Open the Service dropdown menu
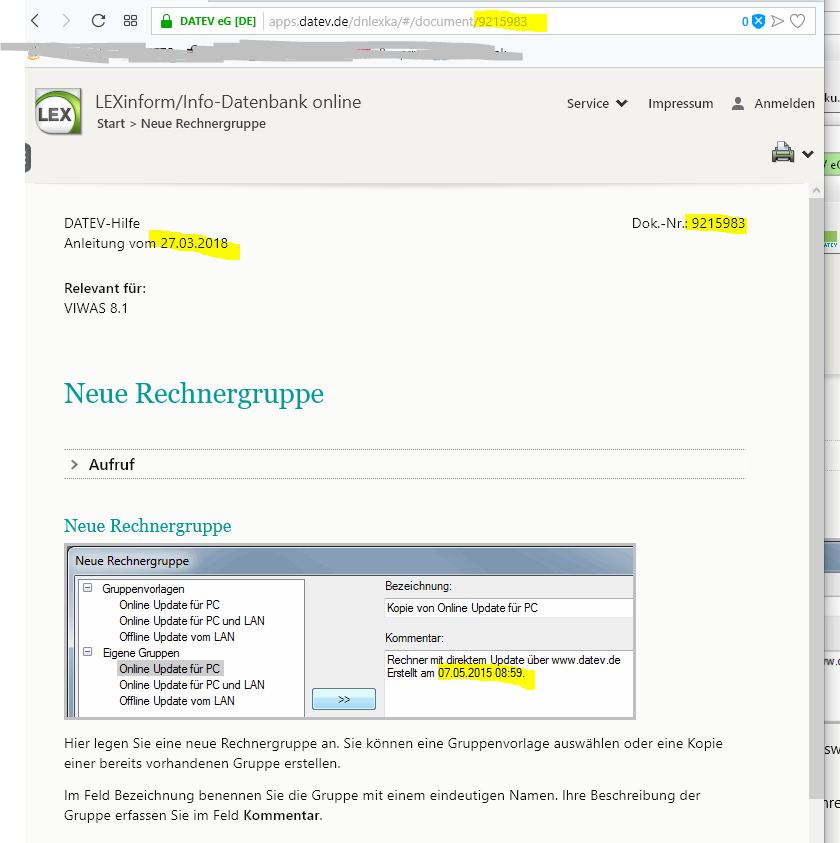Image resolution: width=840 pixels, height=843 pixels. point(597,103)
